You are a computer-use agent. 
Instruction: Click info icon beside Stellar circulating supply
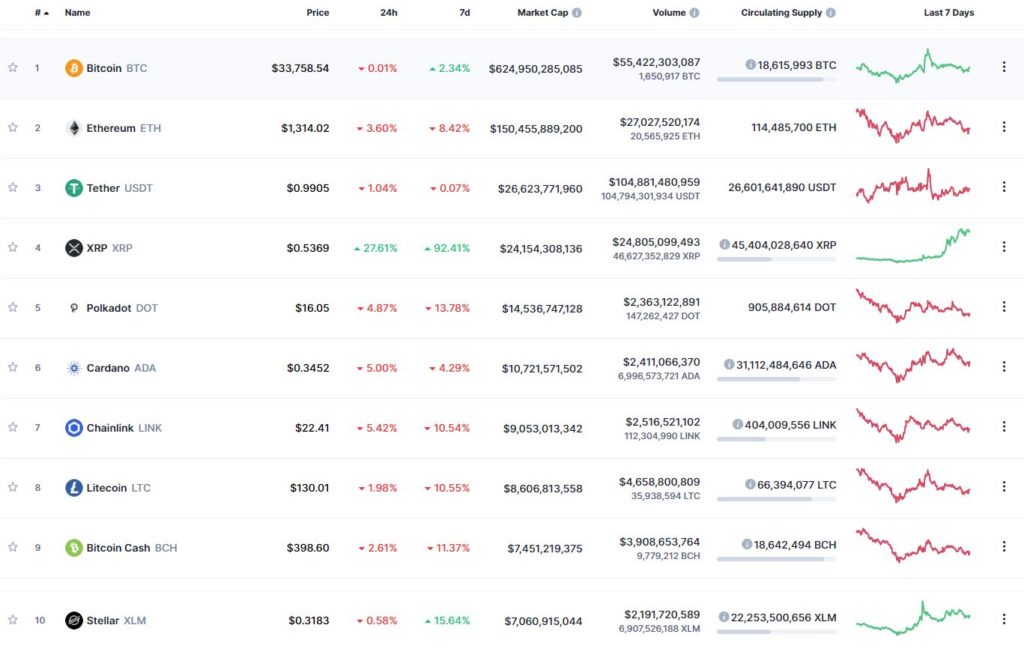pos(724,617)
